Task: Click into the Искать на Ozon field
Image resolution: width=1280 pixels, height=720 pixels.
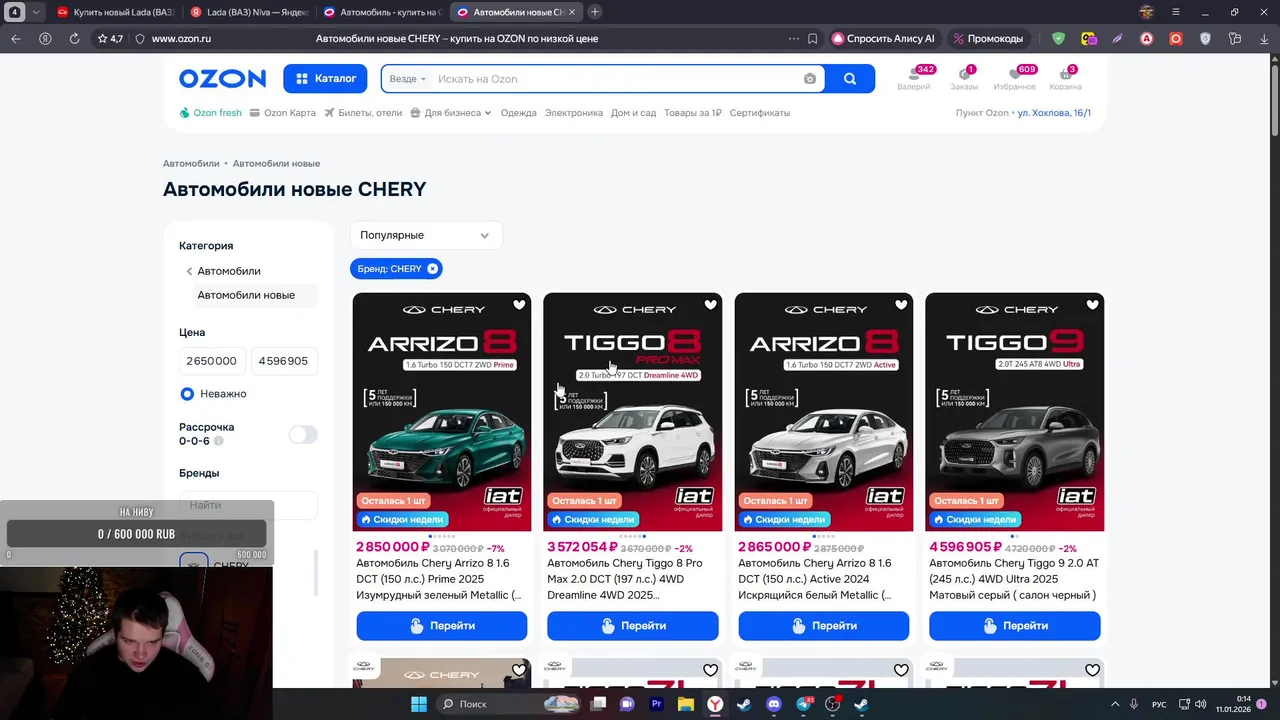Action: tap(615, 79)
